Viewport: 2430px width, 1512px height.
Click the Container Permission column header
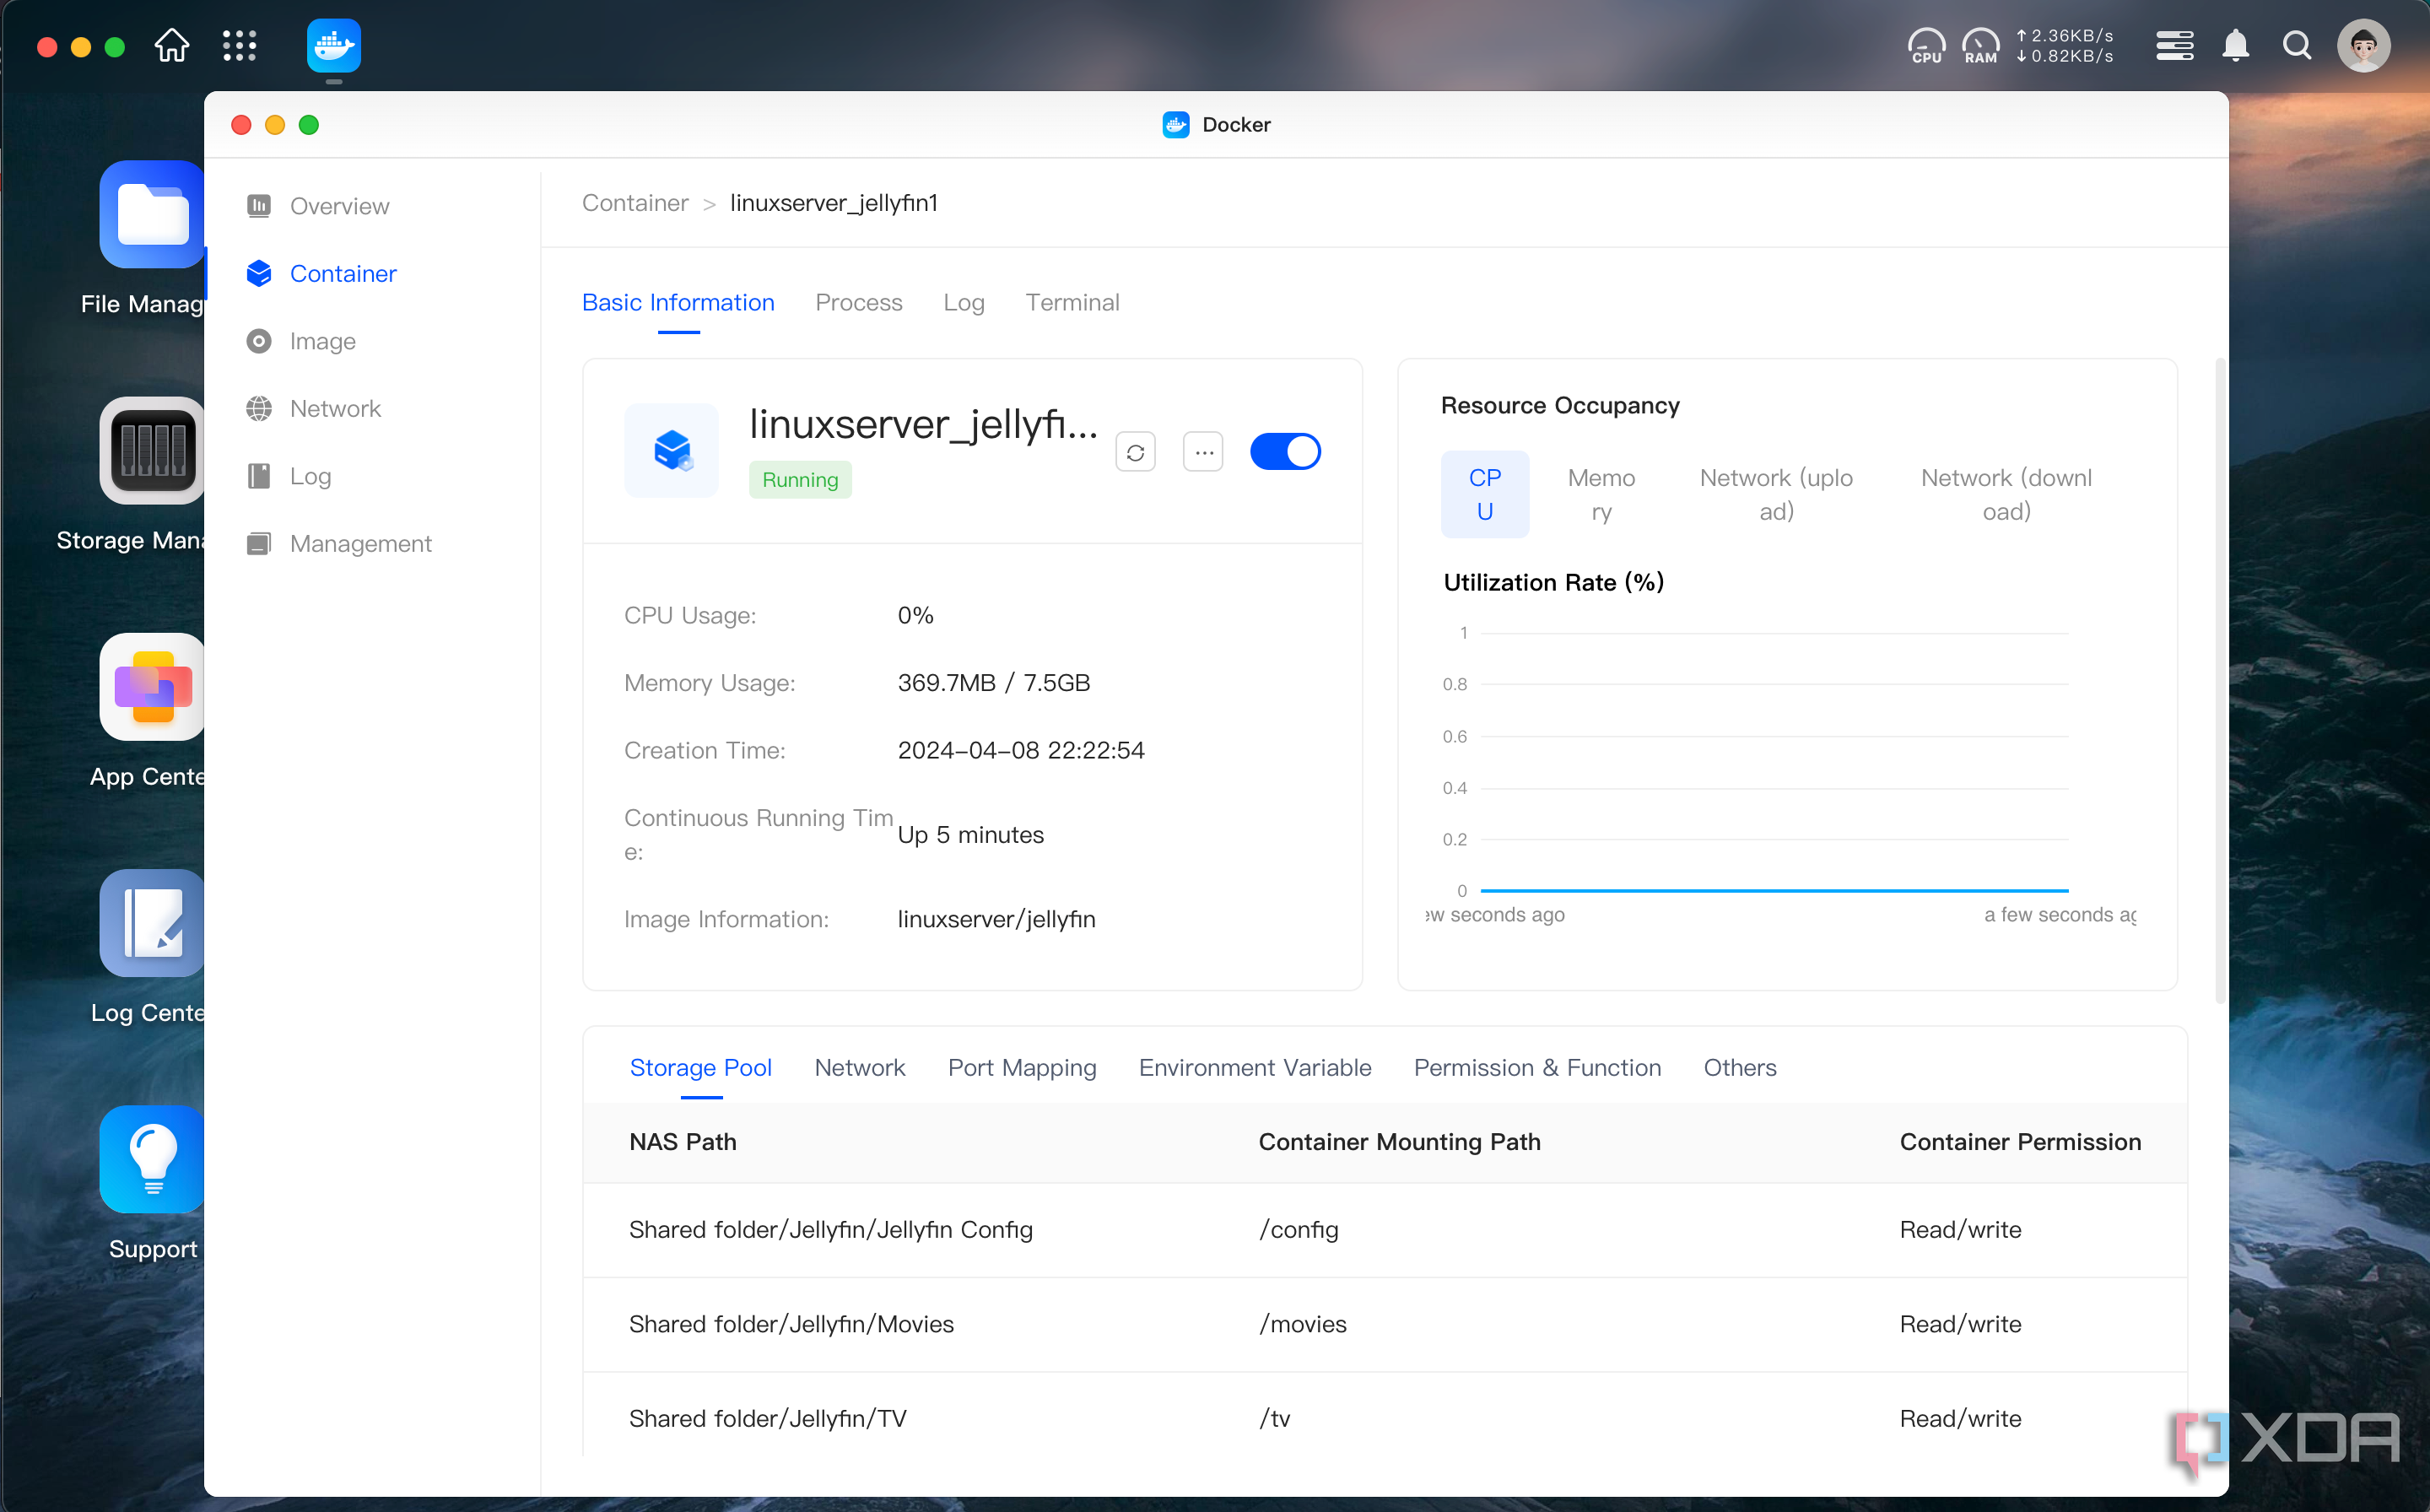(x=2019, y=1142)
